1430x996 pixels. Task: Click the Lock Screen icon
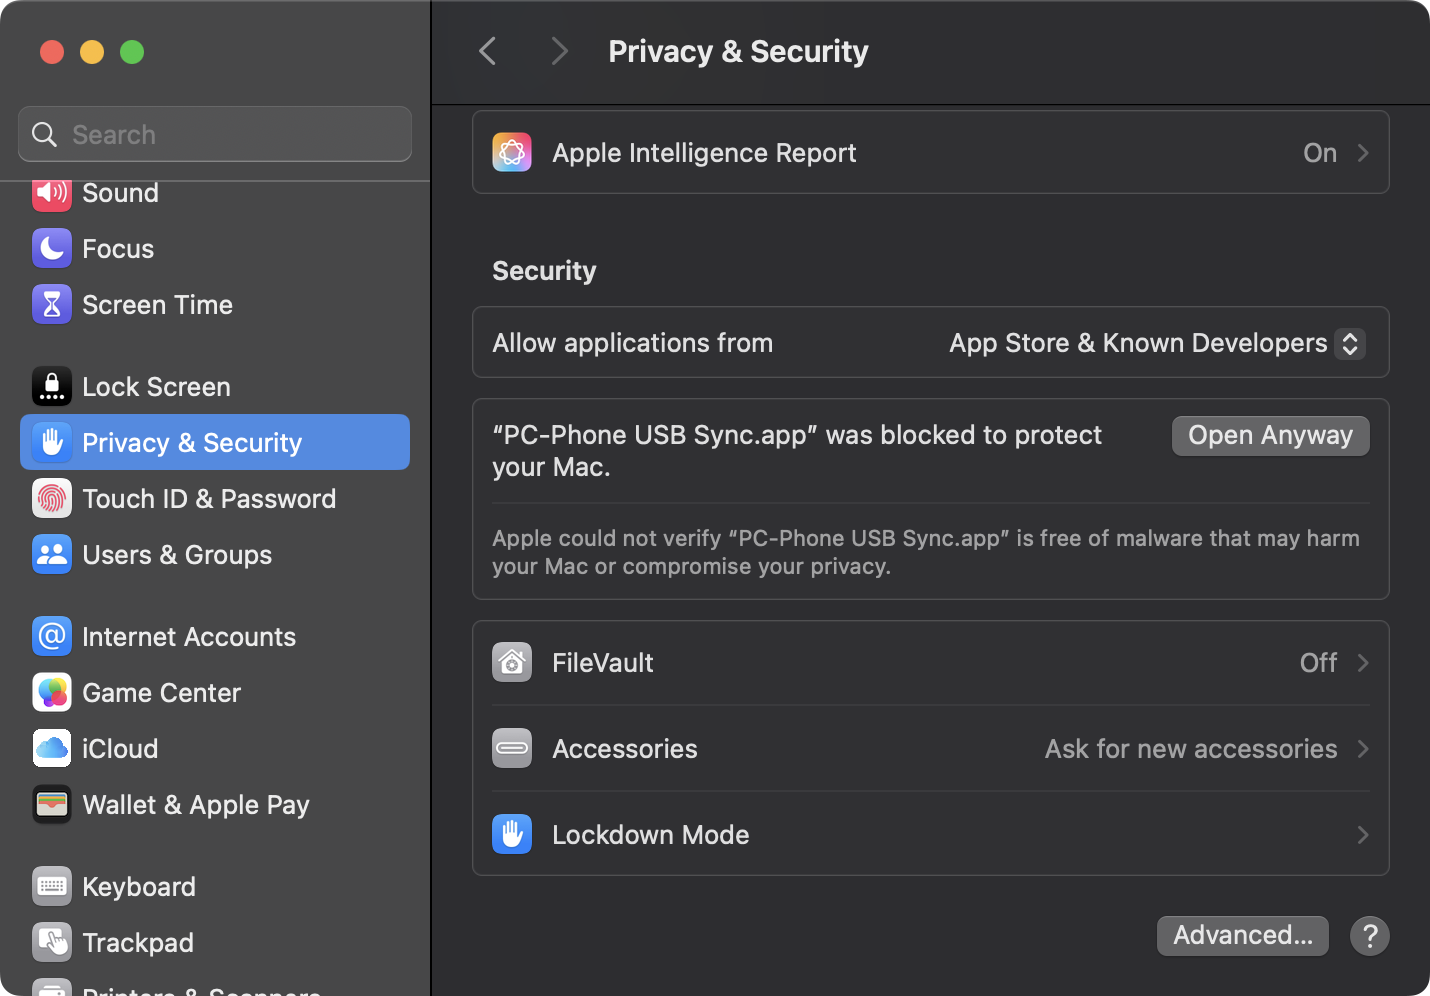tap(52, 387)
